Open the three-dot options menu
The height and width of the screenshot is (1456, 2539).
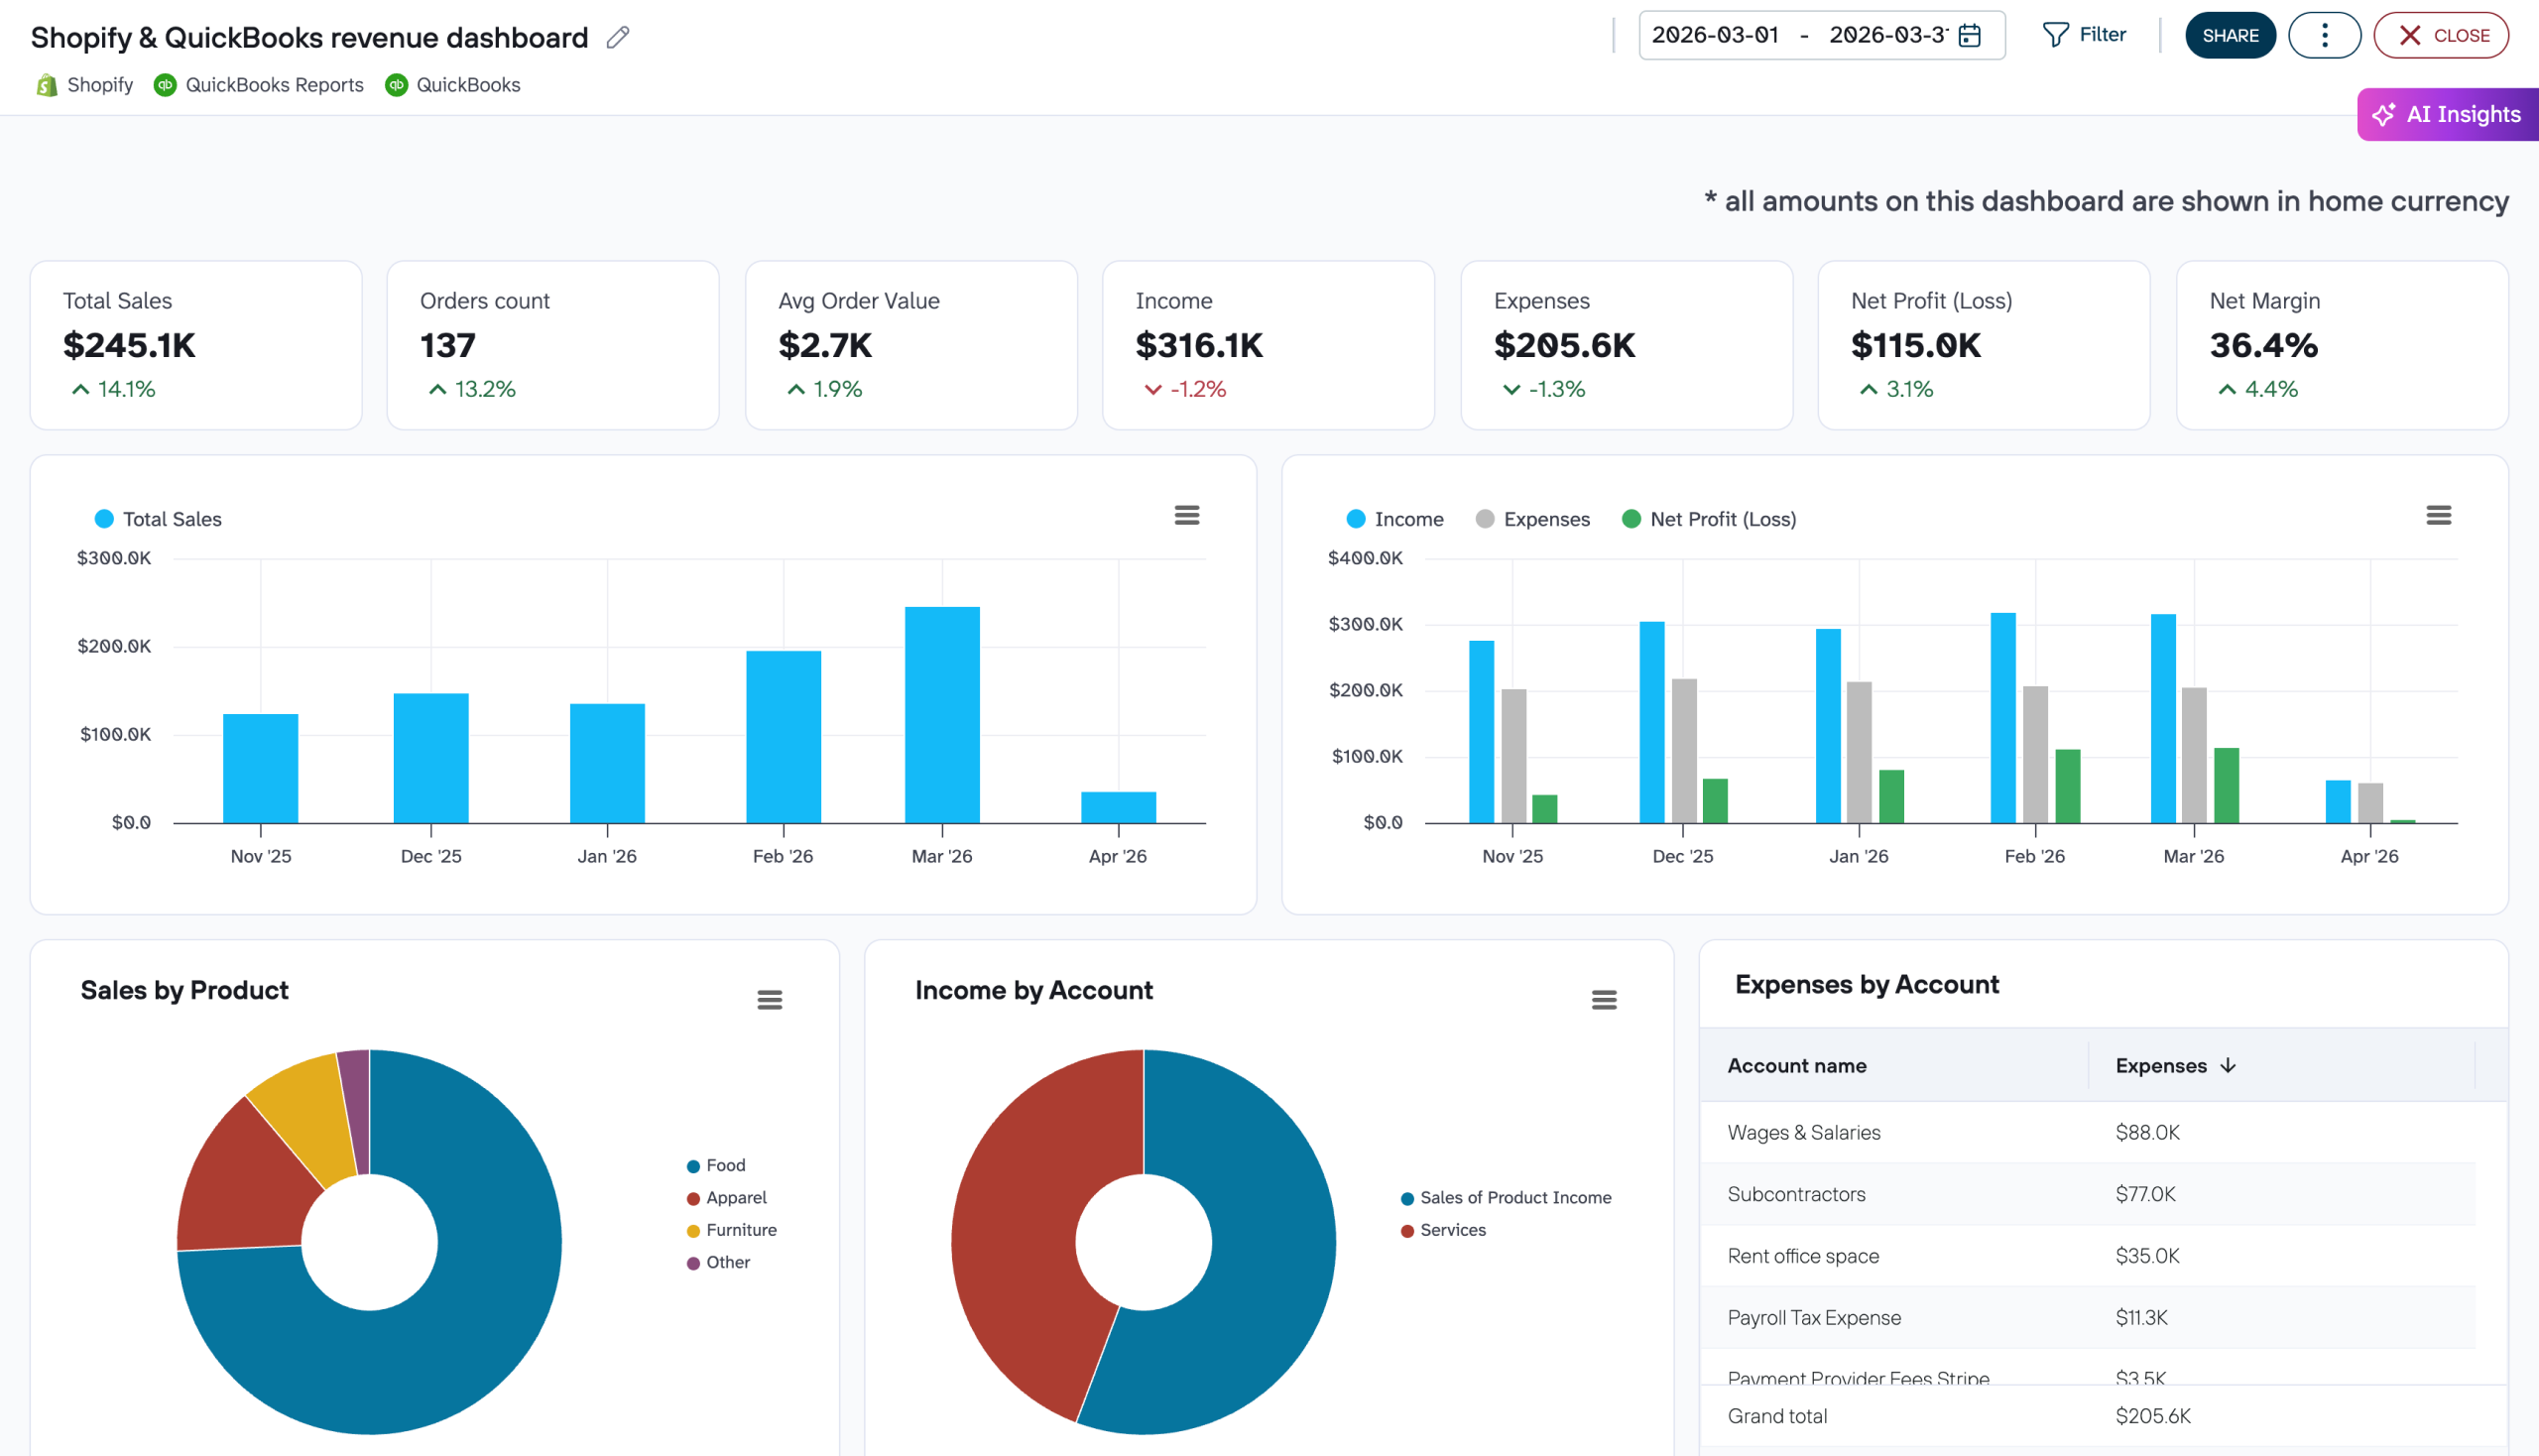(2324, 34)
